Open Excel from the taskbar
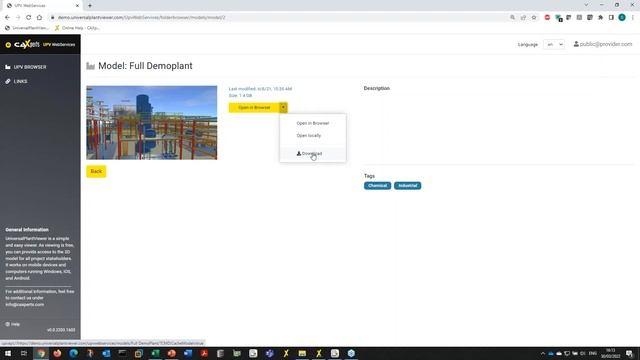 point(155,353)
